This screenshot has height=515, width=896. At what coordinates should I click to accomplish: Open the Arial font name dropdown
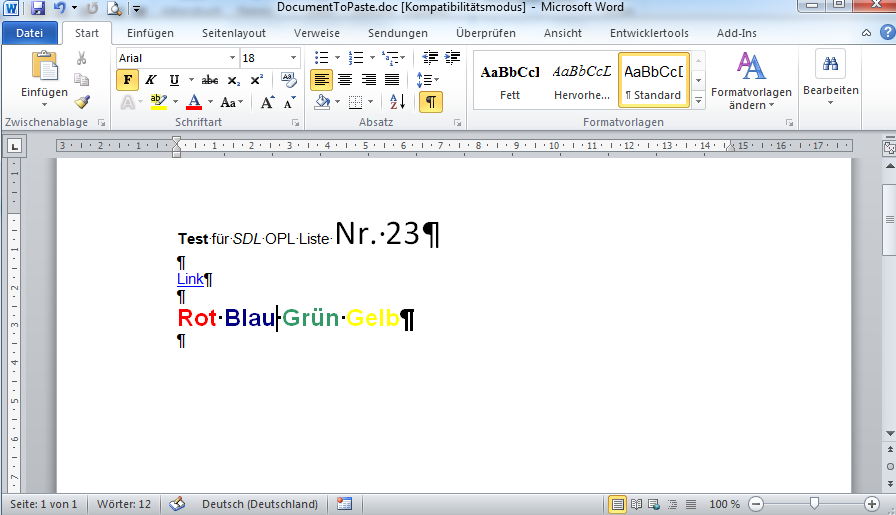coord(230,58)
